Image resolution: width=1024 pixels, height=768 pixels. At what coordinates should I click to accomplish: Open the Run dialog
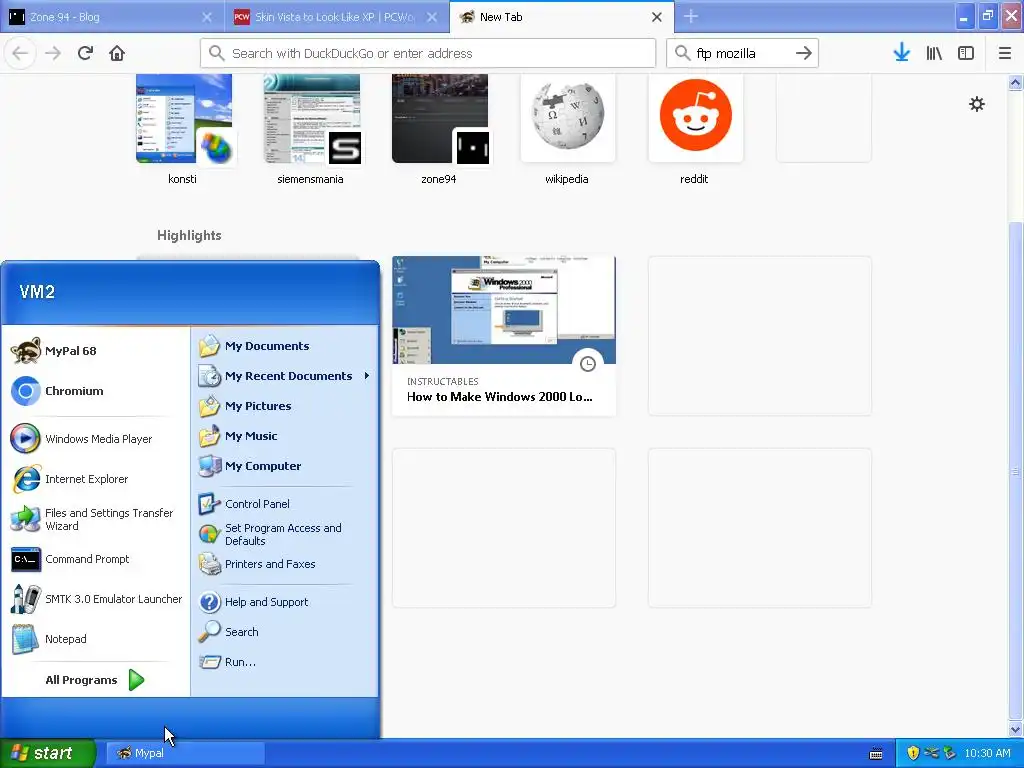285,662
